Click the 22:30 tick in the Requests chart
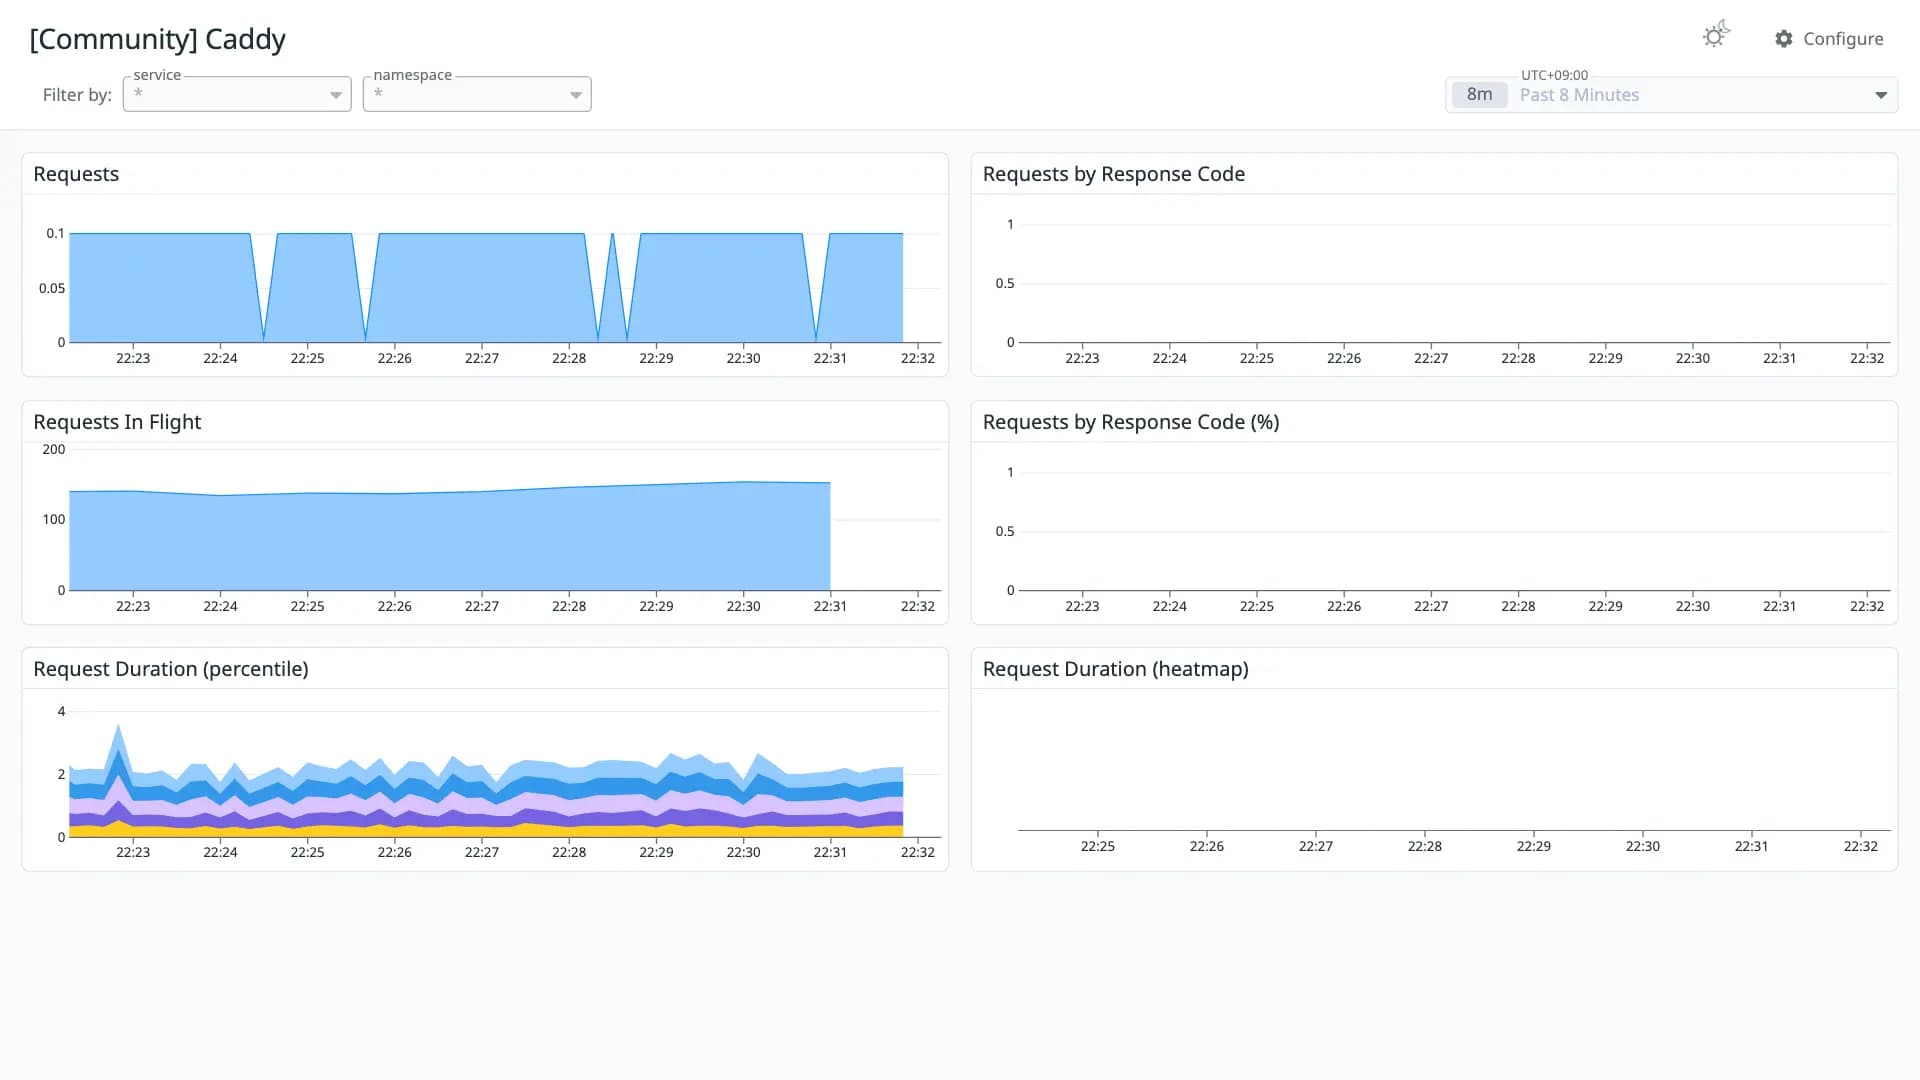The height and width of the screenshot is (1080, 1920). click(743, 358)
